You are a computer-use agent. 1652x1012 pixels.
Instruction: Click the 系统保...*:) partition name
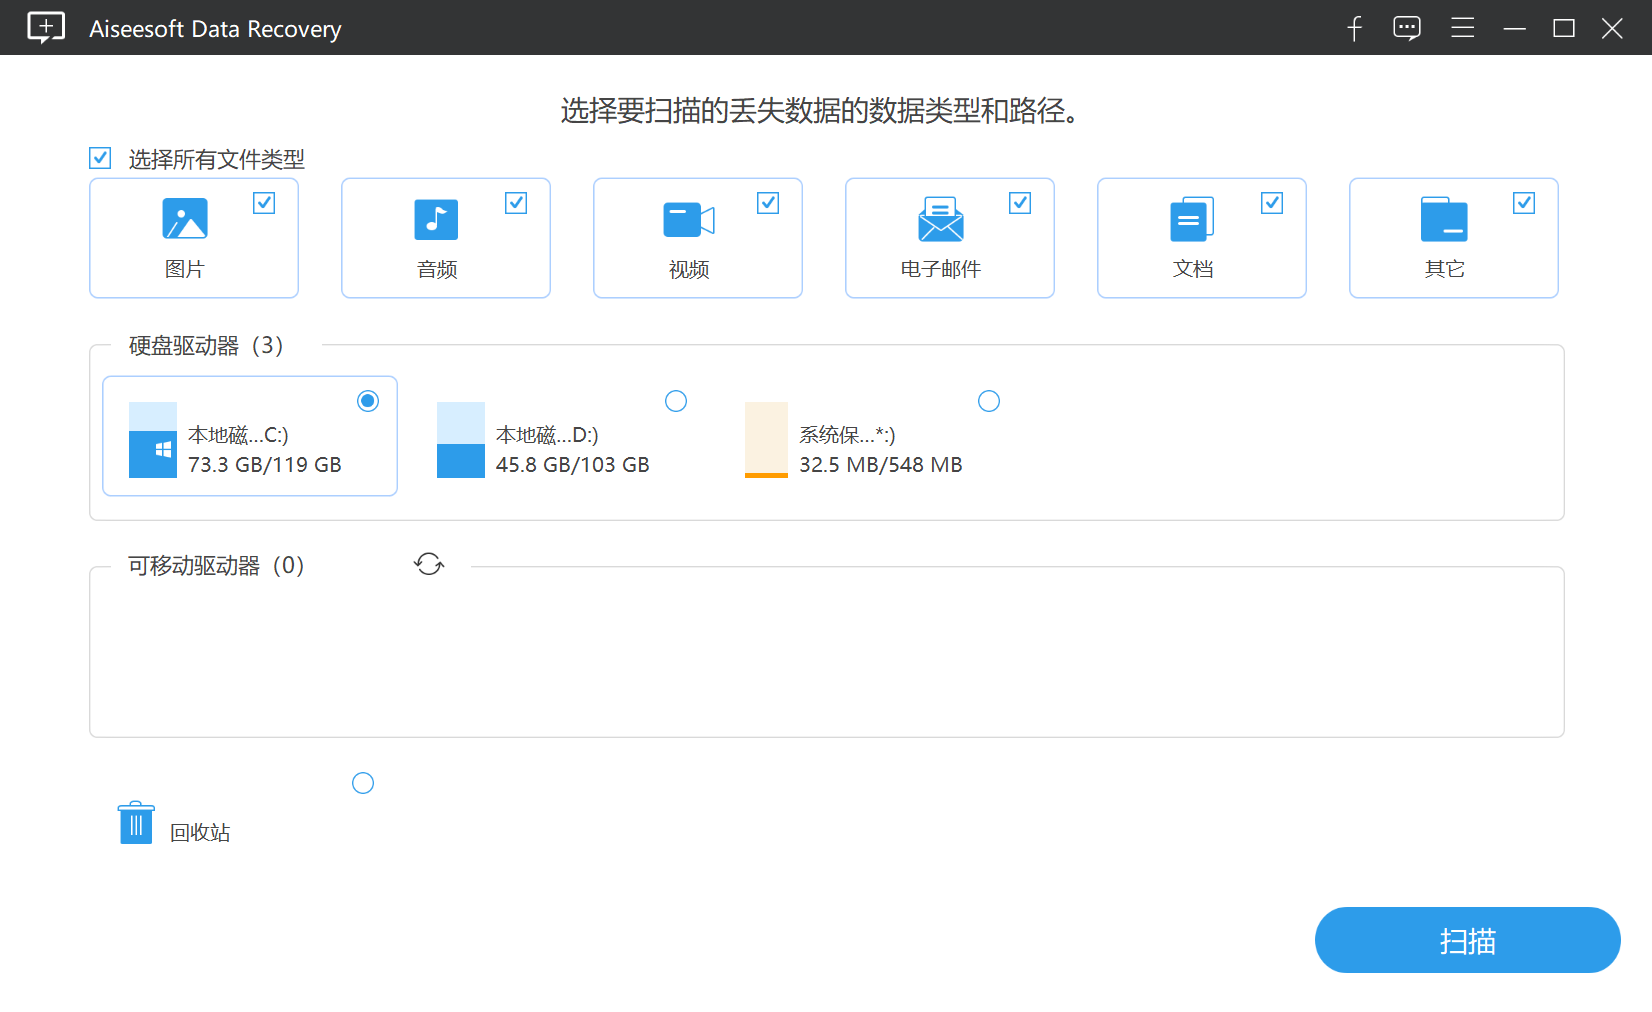pyautogui.click(x=847, y=435)
